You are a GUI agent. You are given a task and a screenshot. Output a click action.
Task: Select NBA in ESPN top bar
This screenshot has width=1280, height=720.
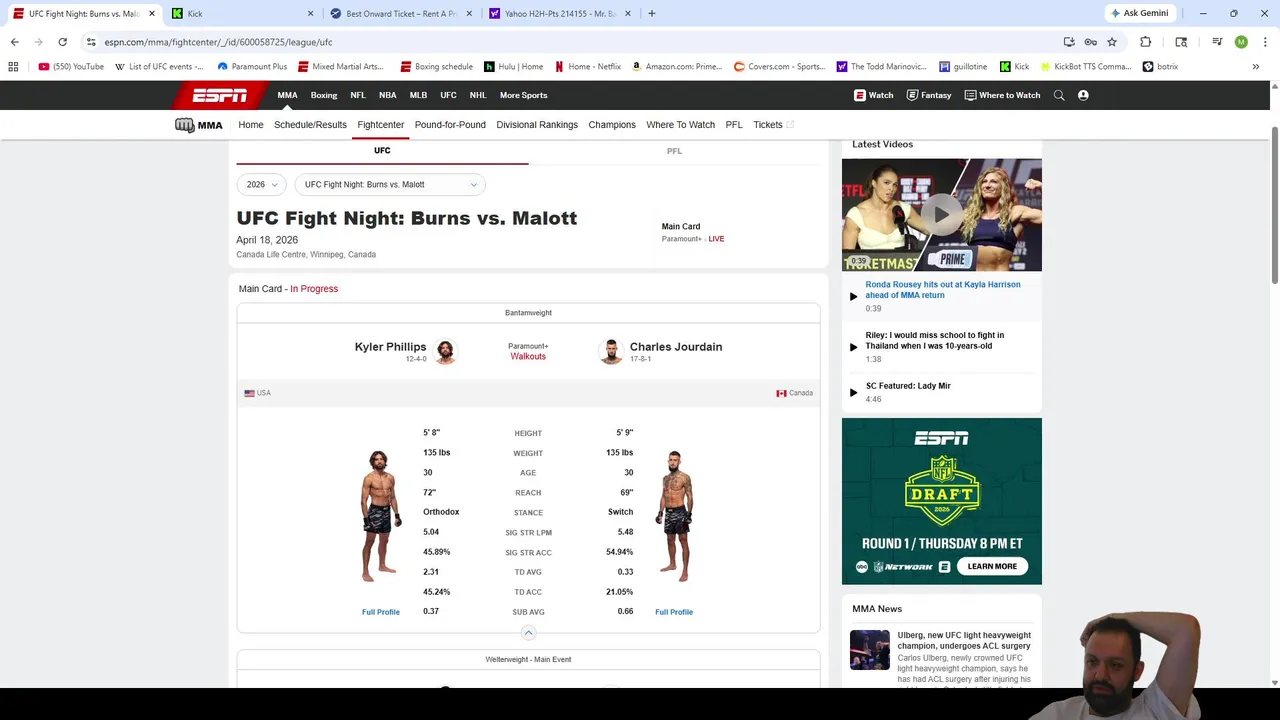coord(387,95)
